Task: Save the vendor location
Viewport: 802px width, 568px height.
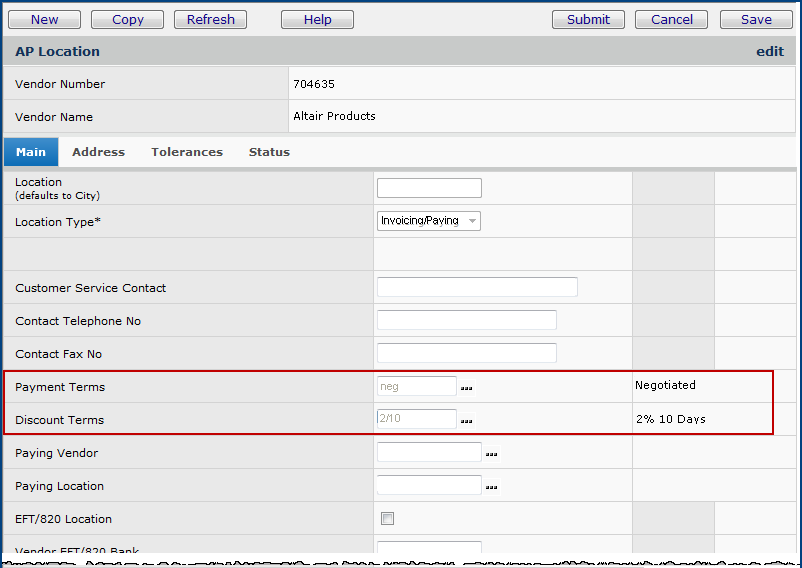Action: 756,19
